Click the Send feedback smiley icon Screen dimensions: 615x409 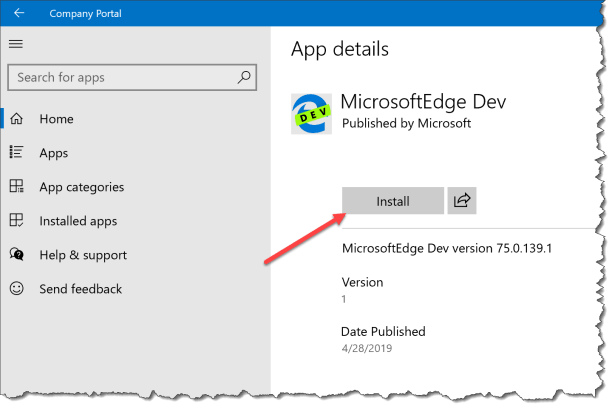16,289
